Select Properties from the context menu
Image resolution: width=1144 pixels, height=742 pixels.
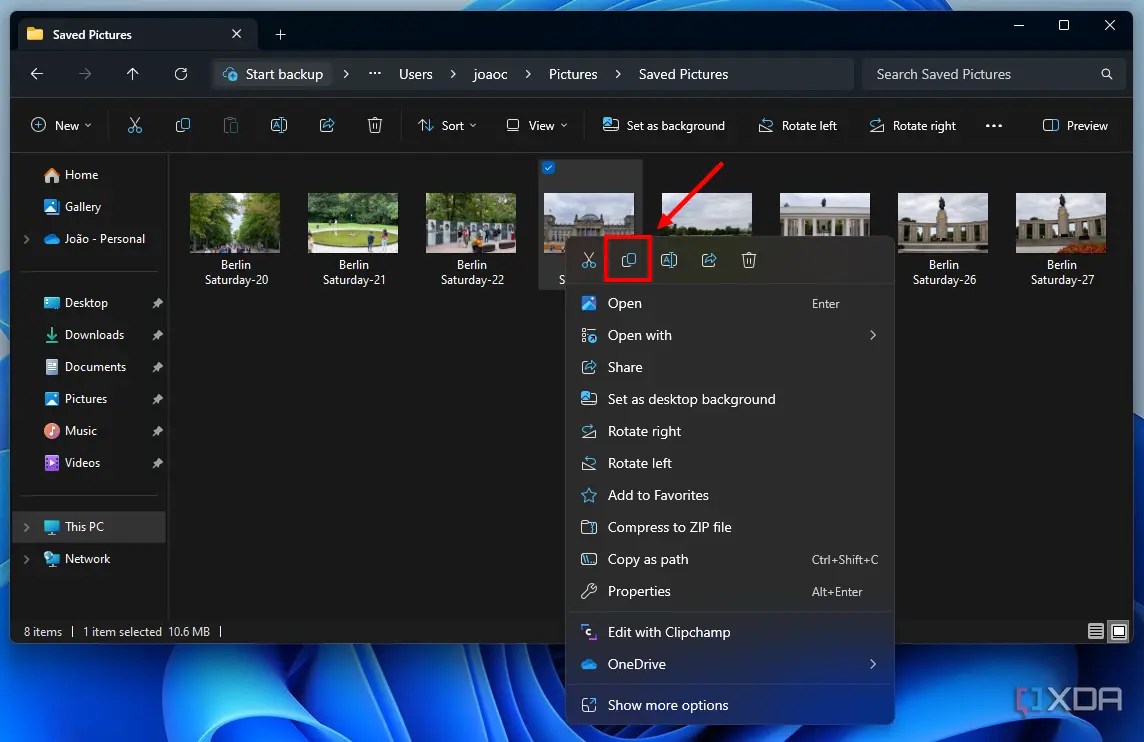pos(639,591)
